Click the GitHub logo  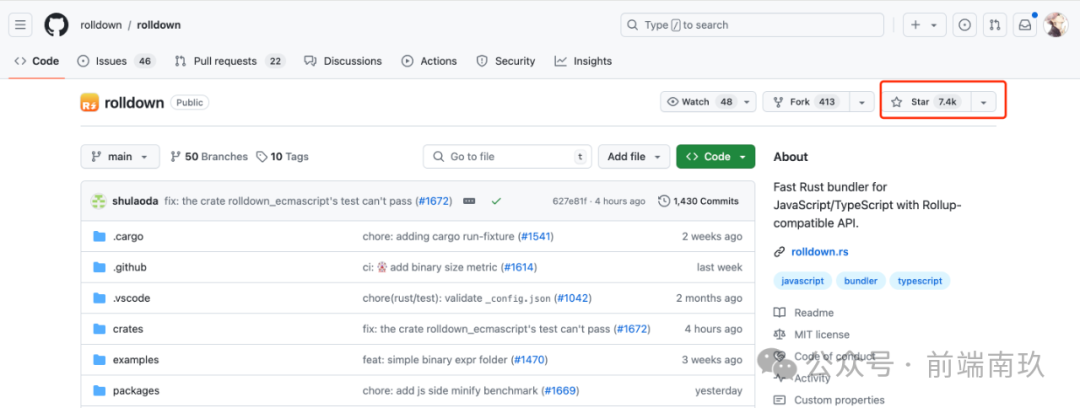[56, 26]
